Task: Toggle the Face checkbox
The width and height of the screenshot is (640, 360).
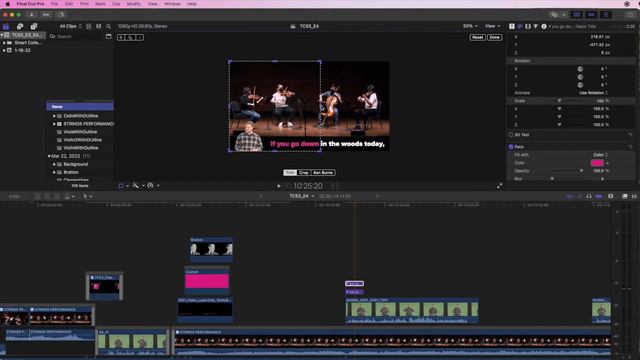Action: coord(511,147)
